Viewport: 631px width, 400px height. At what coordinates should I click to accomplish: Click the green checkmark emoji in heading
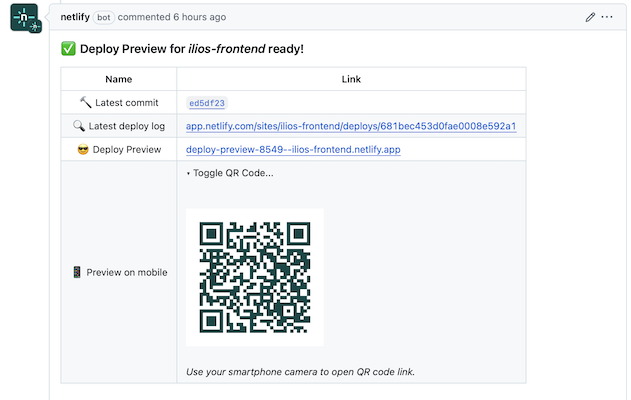point(68,49)
